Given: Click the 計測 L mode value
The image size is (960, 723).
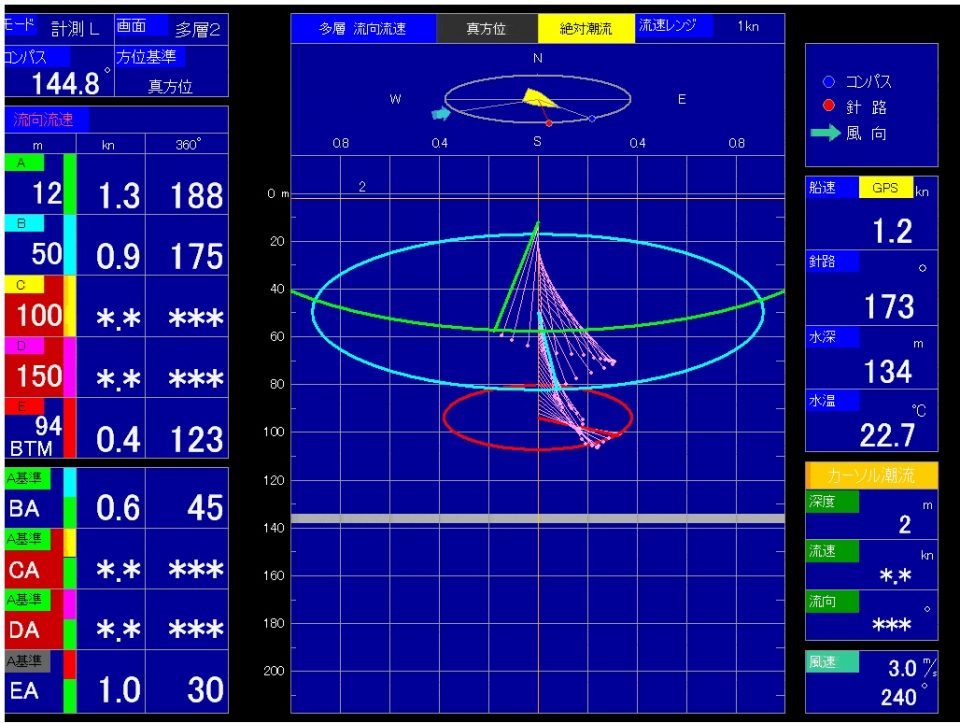Looking at the screenshot, I should (75, 29).
